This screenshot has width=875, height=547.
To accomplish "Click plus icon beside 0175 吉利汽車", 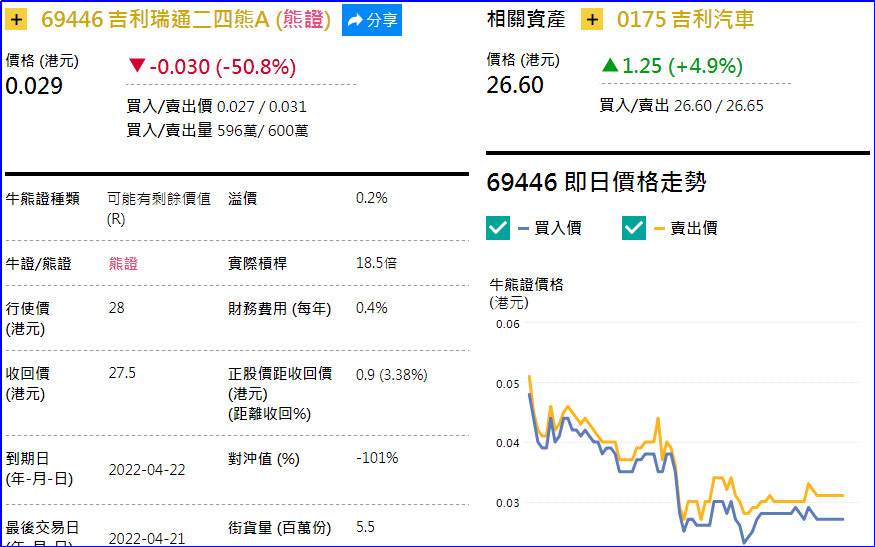I will pyautogui.click(x=592, y=20).
